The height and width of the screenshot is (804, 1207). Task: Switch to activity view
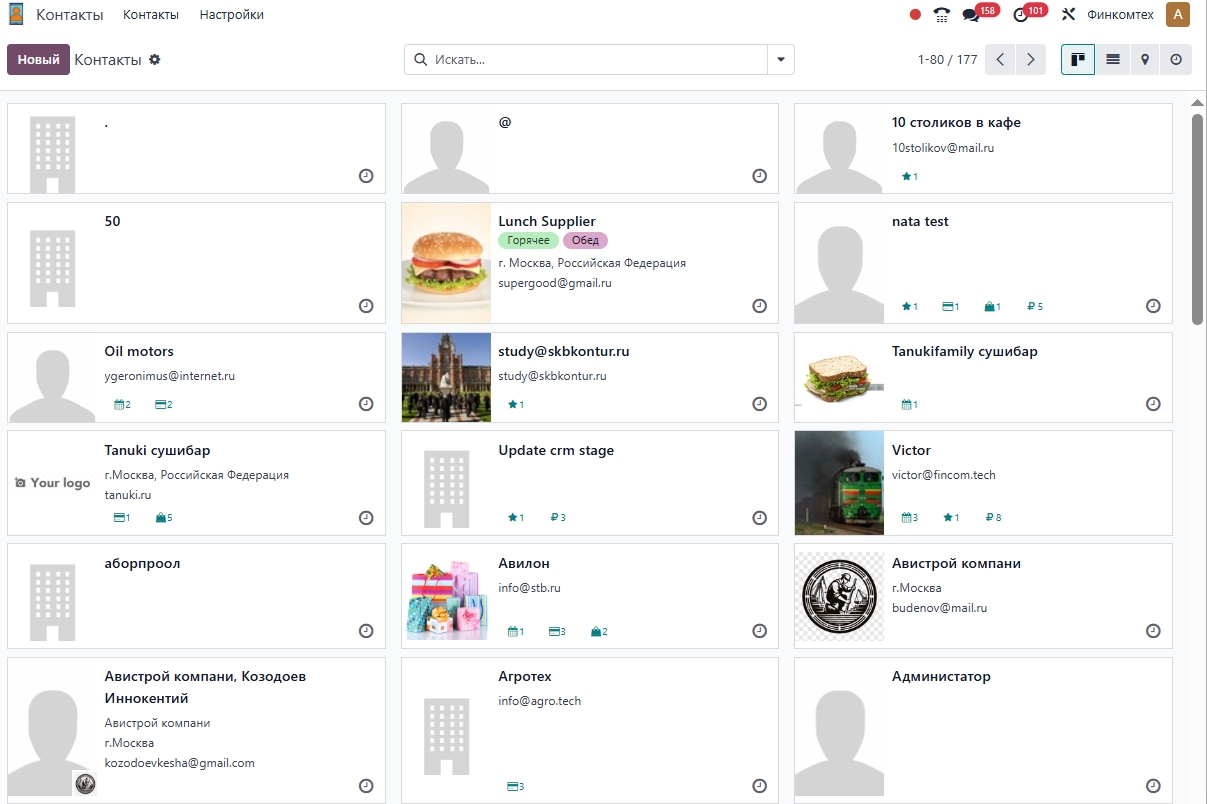click(x=1176, y=60)
